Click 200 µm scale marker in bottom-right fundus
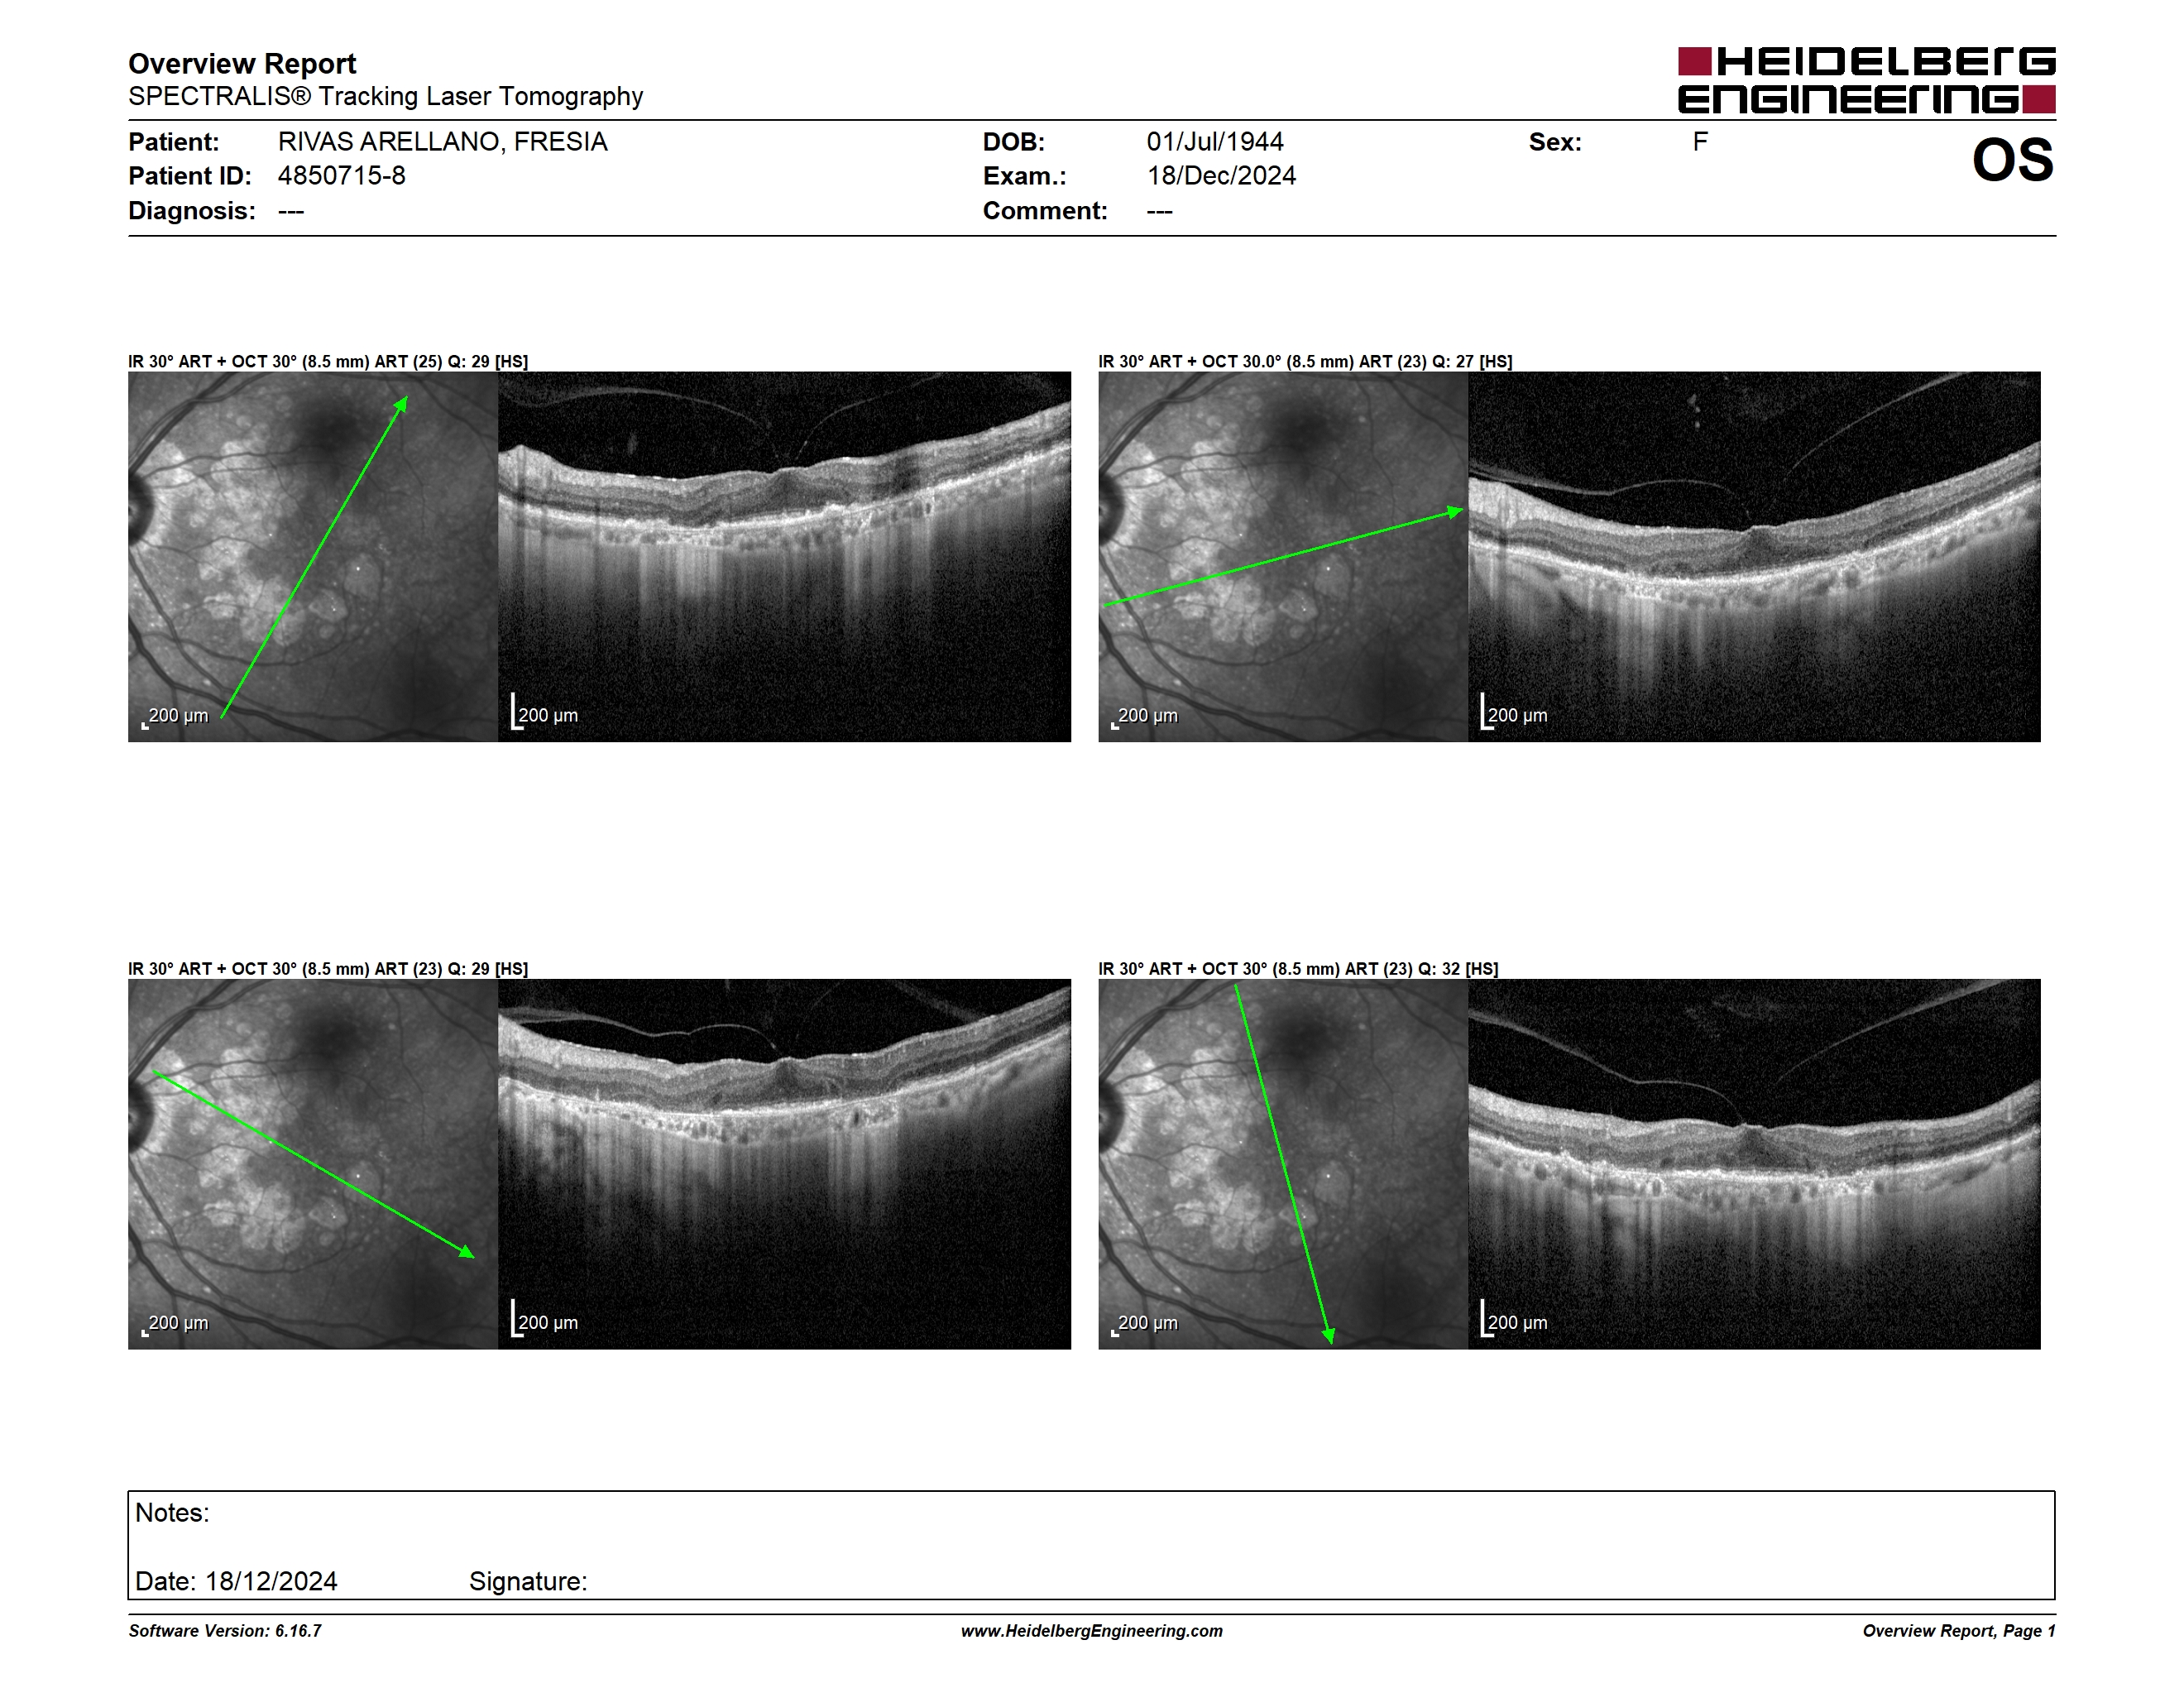 click(x=1145, y=1323)
